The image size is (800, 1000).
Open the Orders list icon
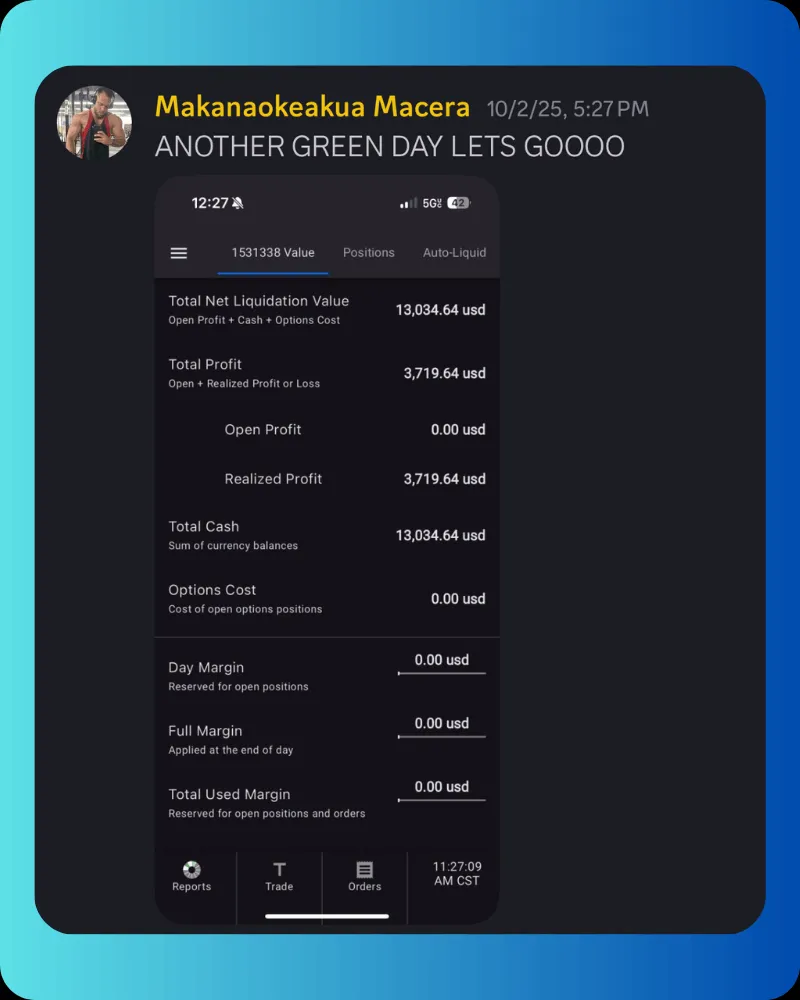364,870
